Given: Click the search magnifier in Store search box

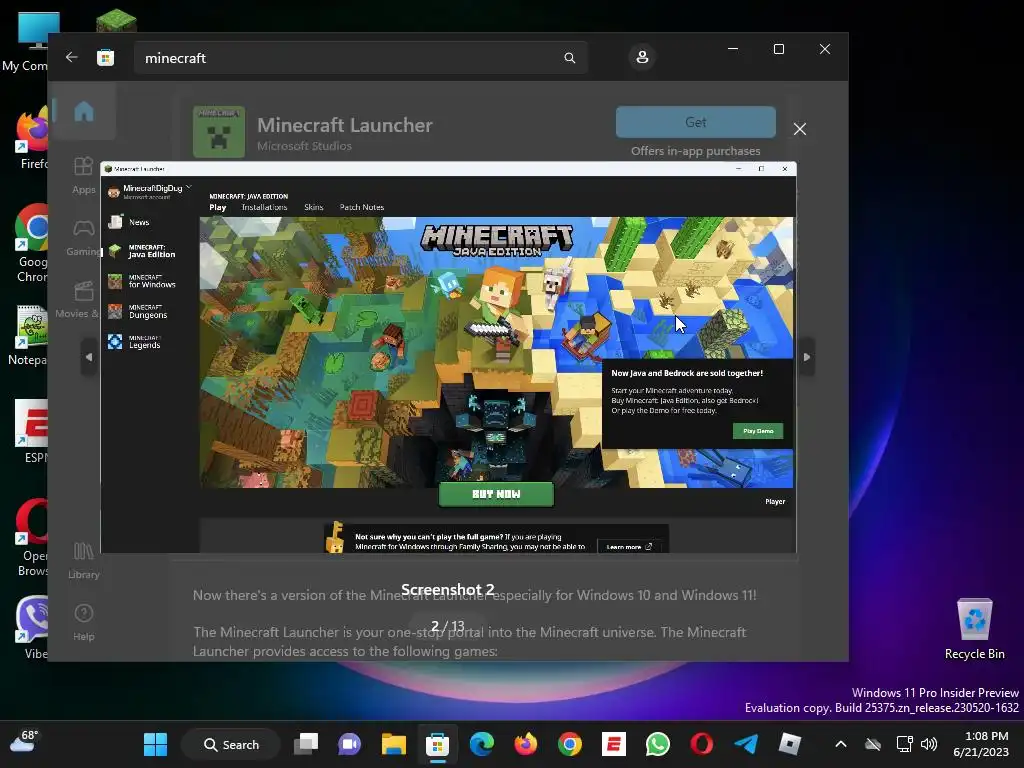Looking at the screenshot, I should (569, 58).
